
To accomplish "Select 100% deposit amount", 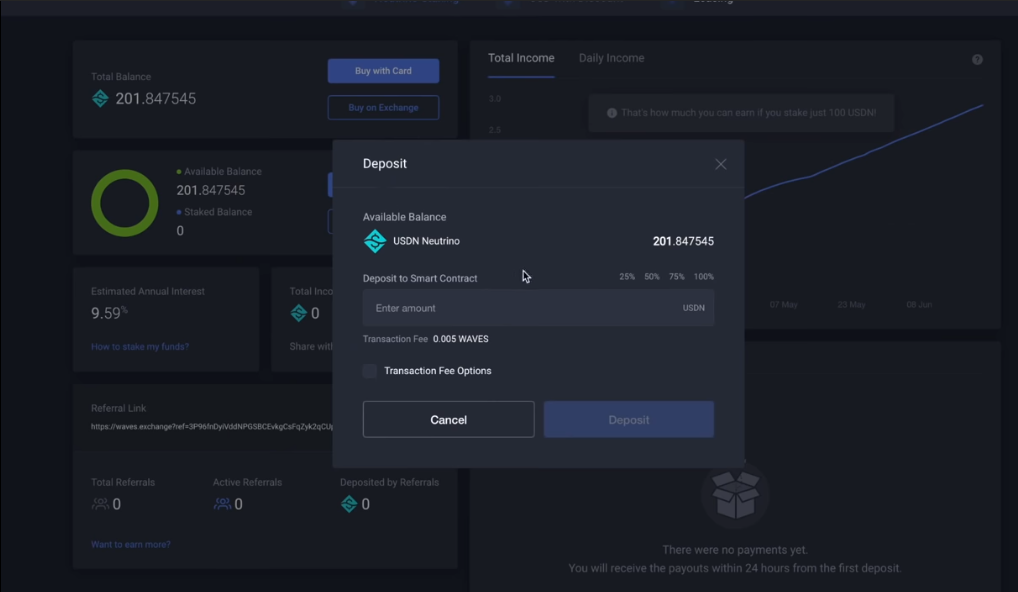I will (704, 277).
